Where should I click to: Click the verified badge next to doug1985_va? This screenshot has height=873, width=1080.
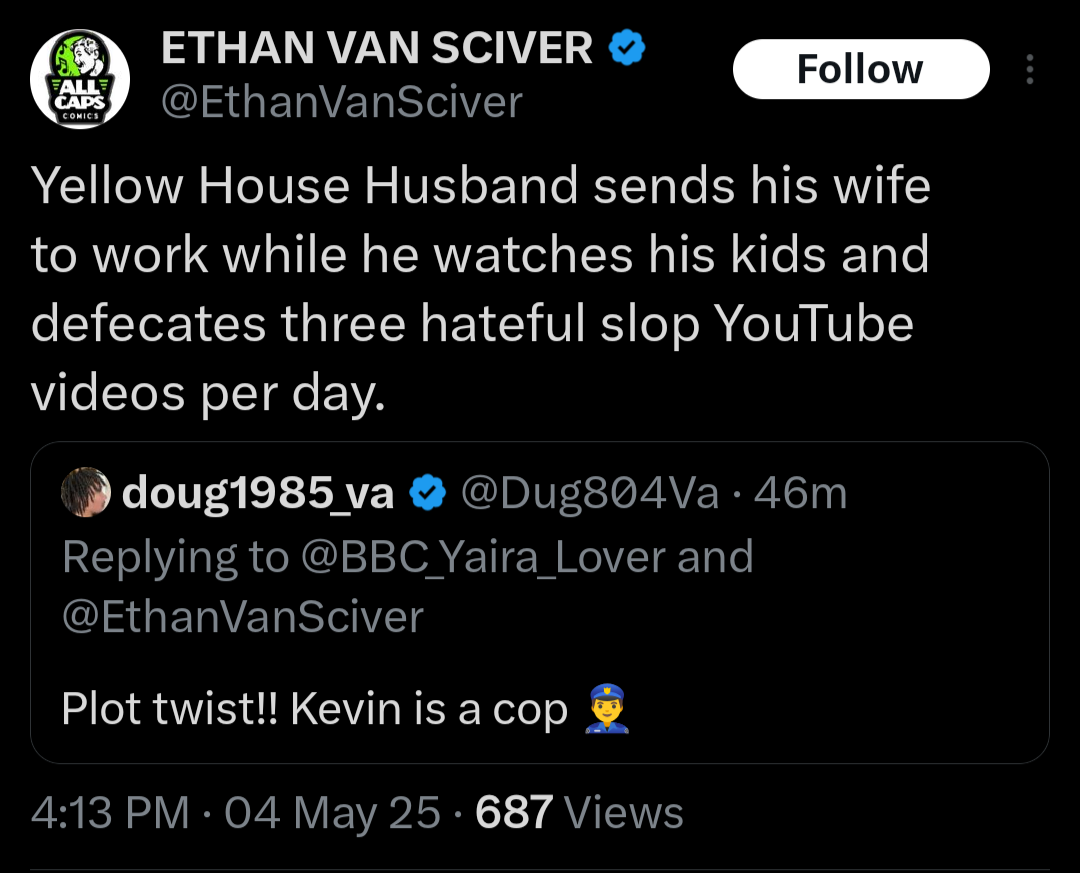(x=428, y=493)
